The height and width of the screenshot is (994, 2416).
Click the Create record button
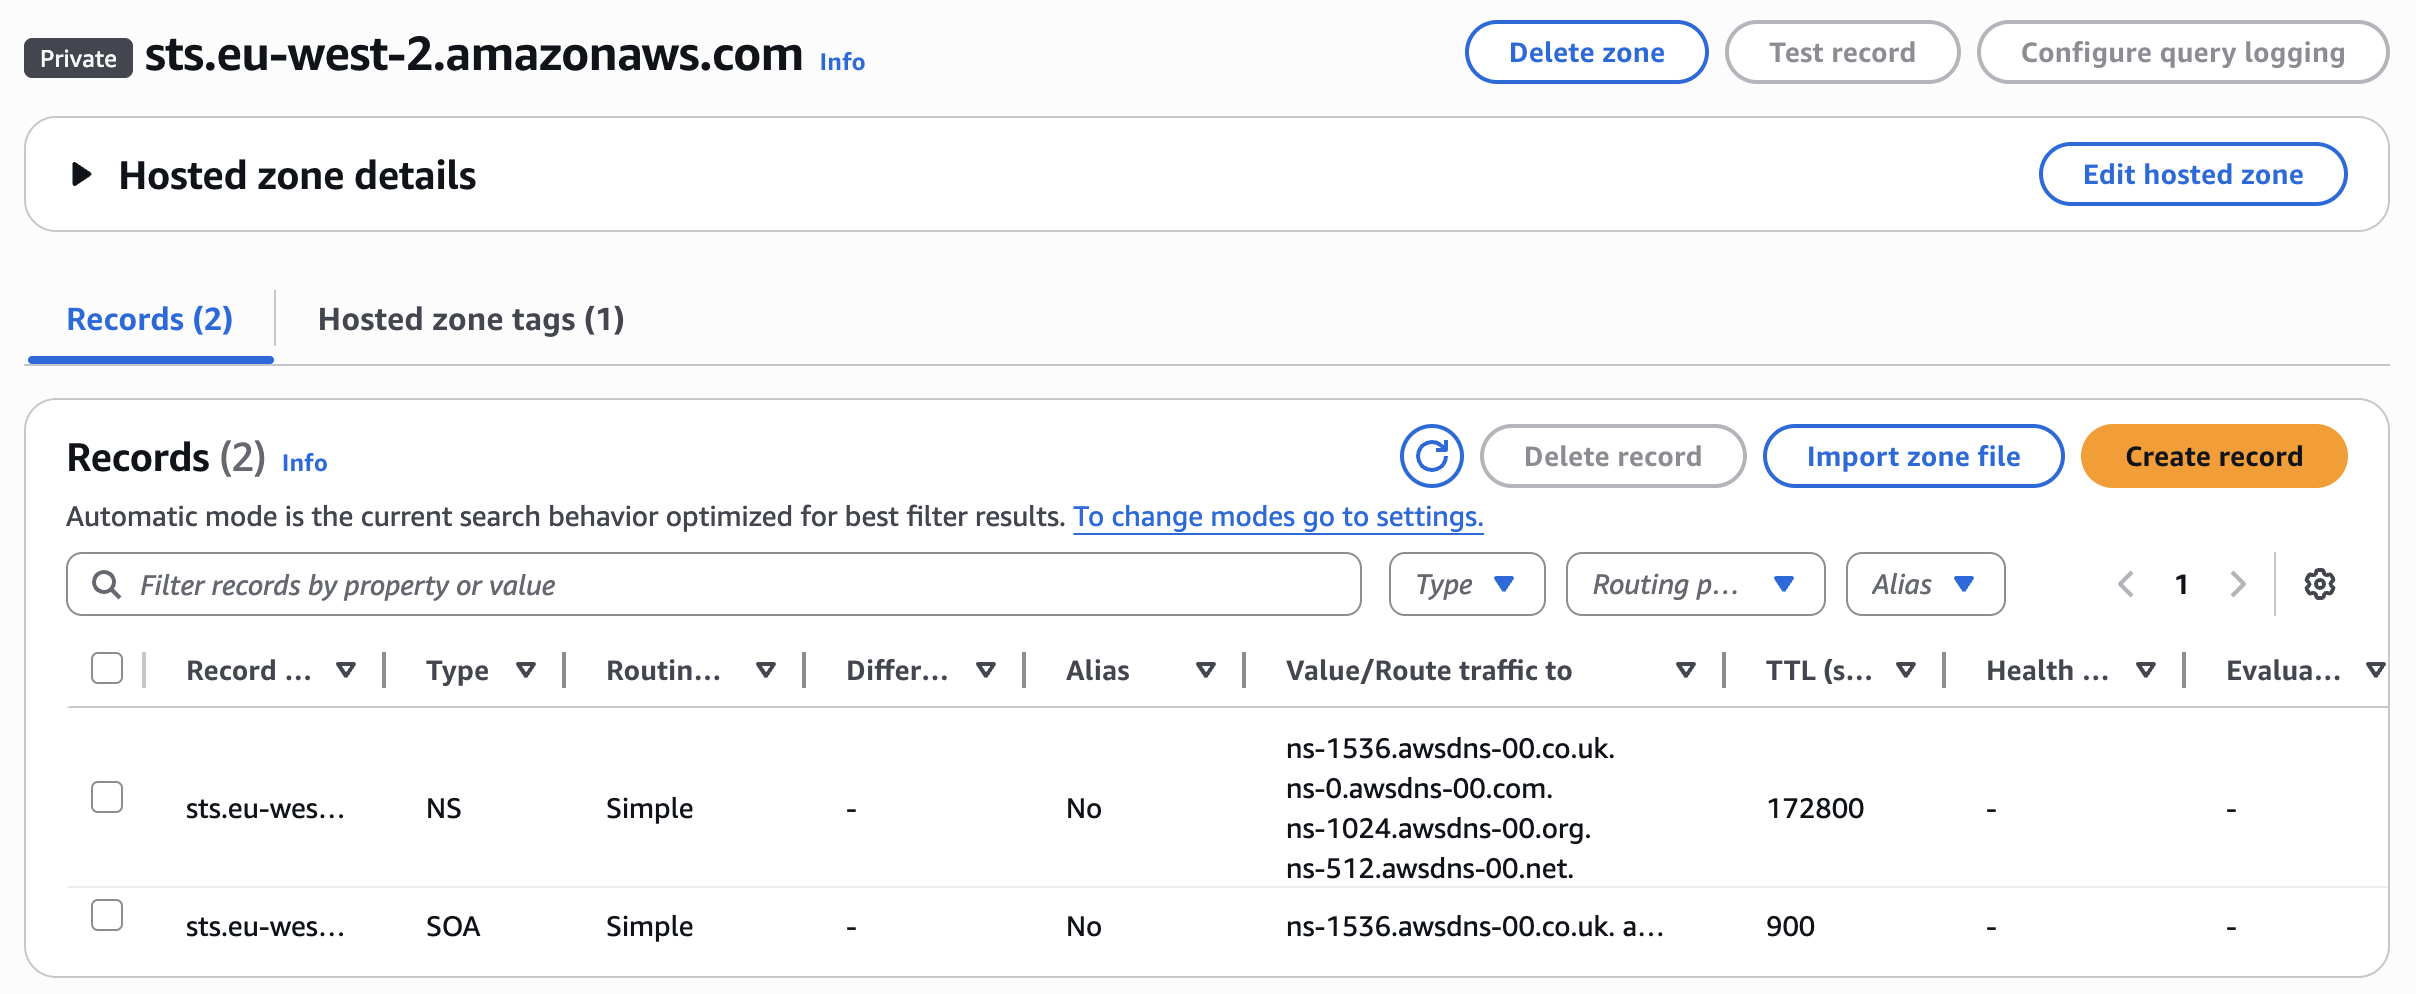pyautogui.click(x=2213, y=456)
